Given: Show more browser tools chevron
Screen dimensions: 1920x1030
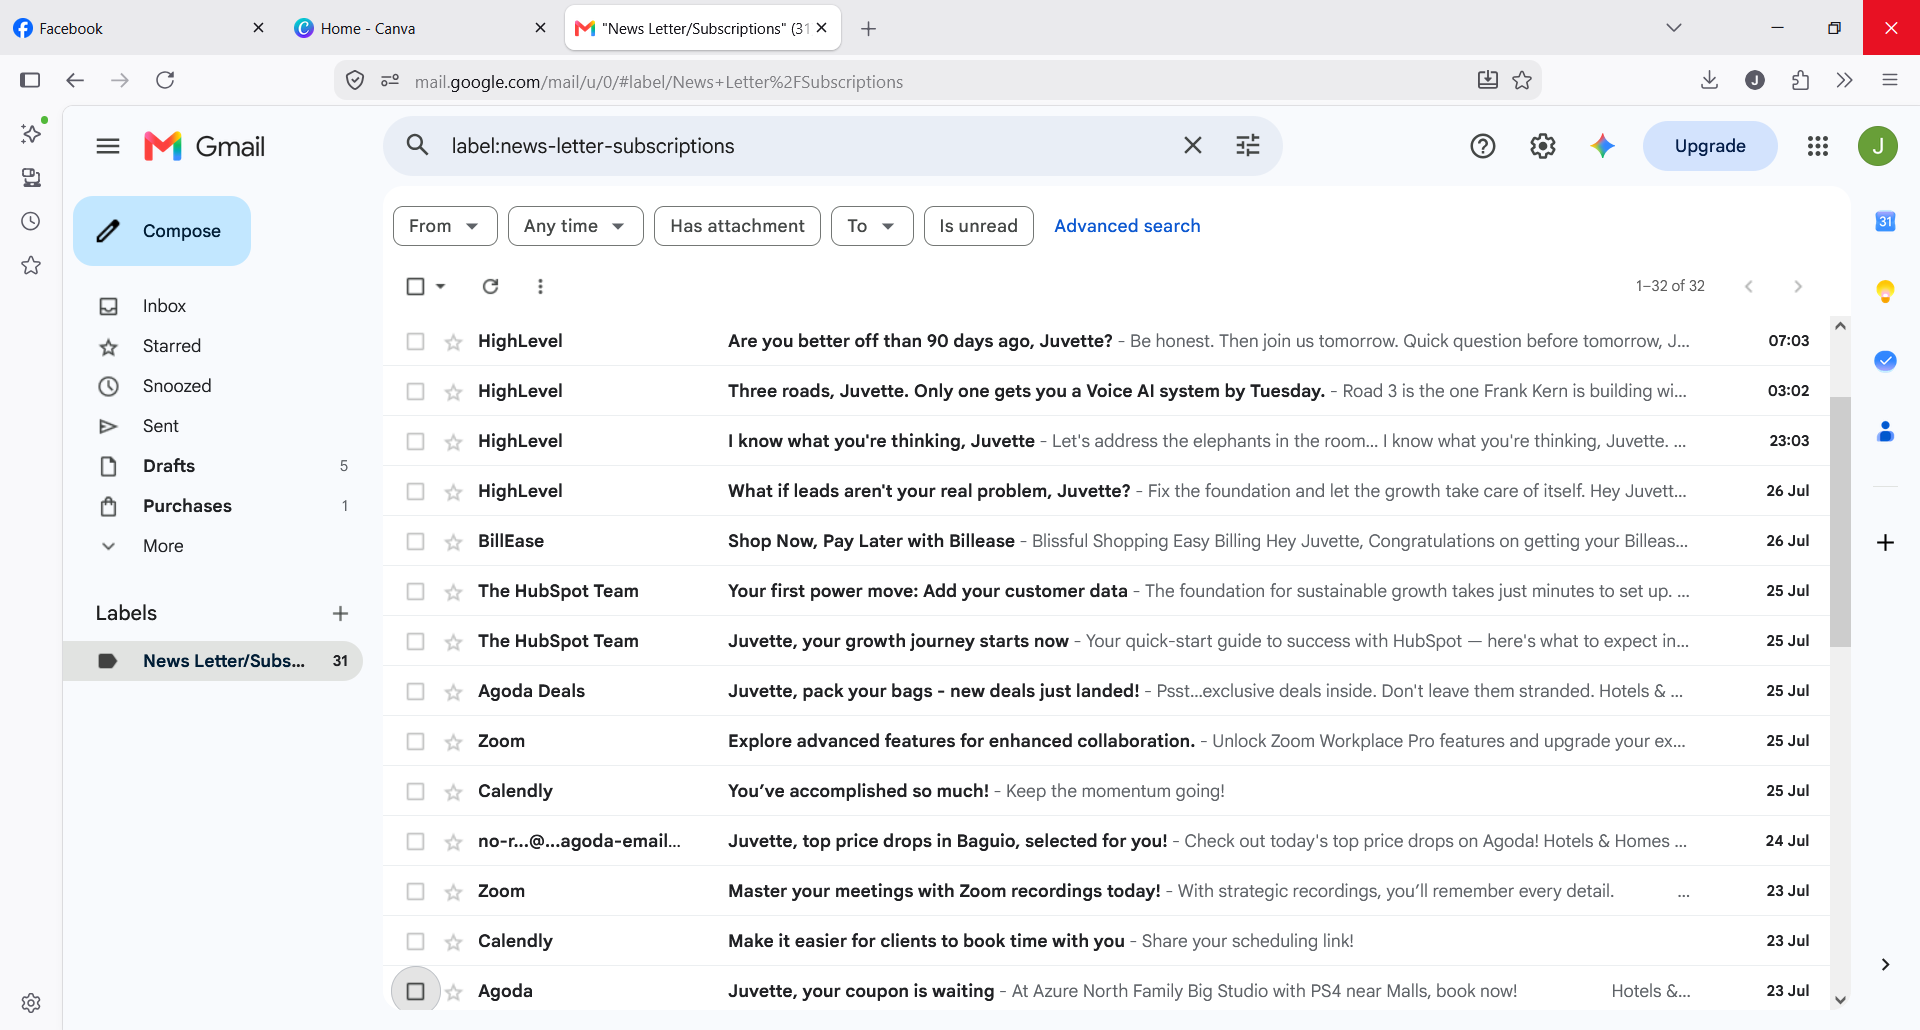Looking at the screenshot, I should coord(1845,80).
